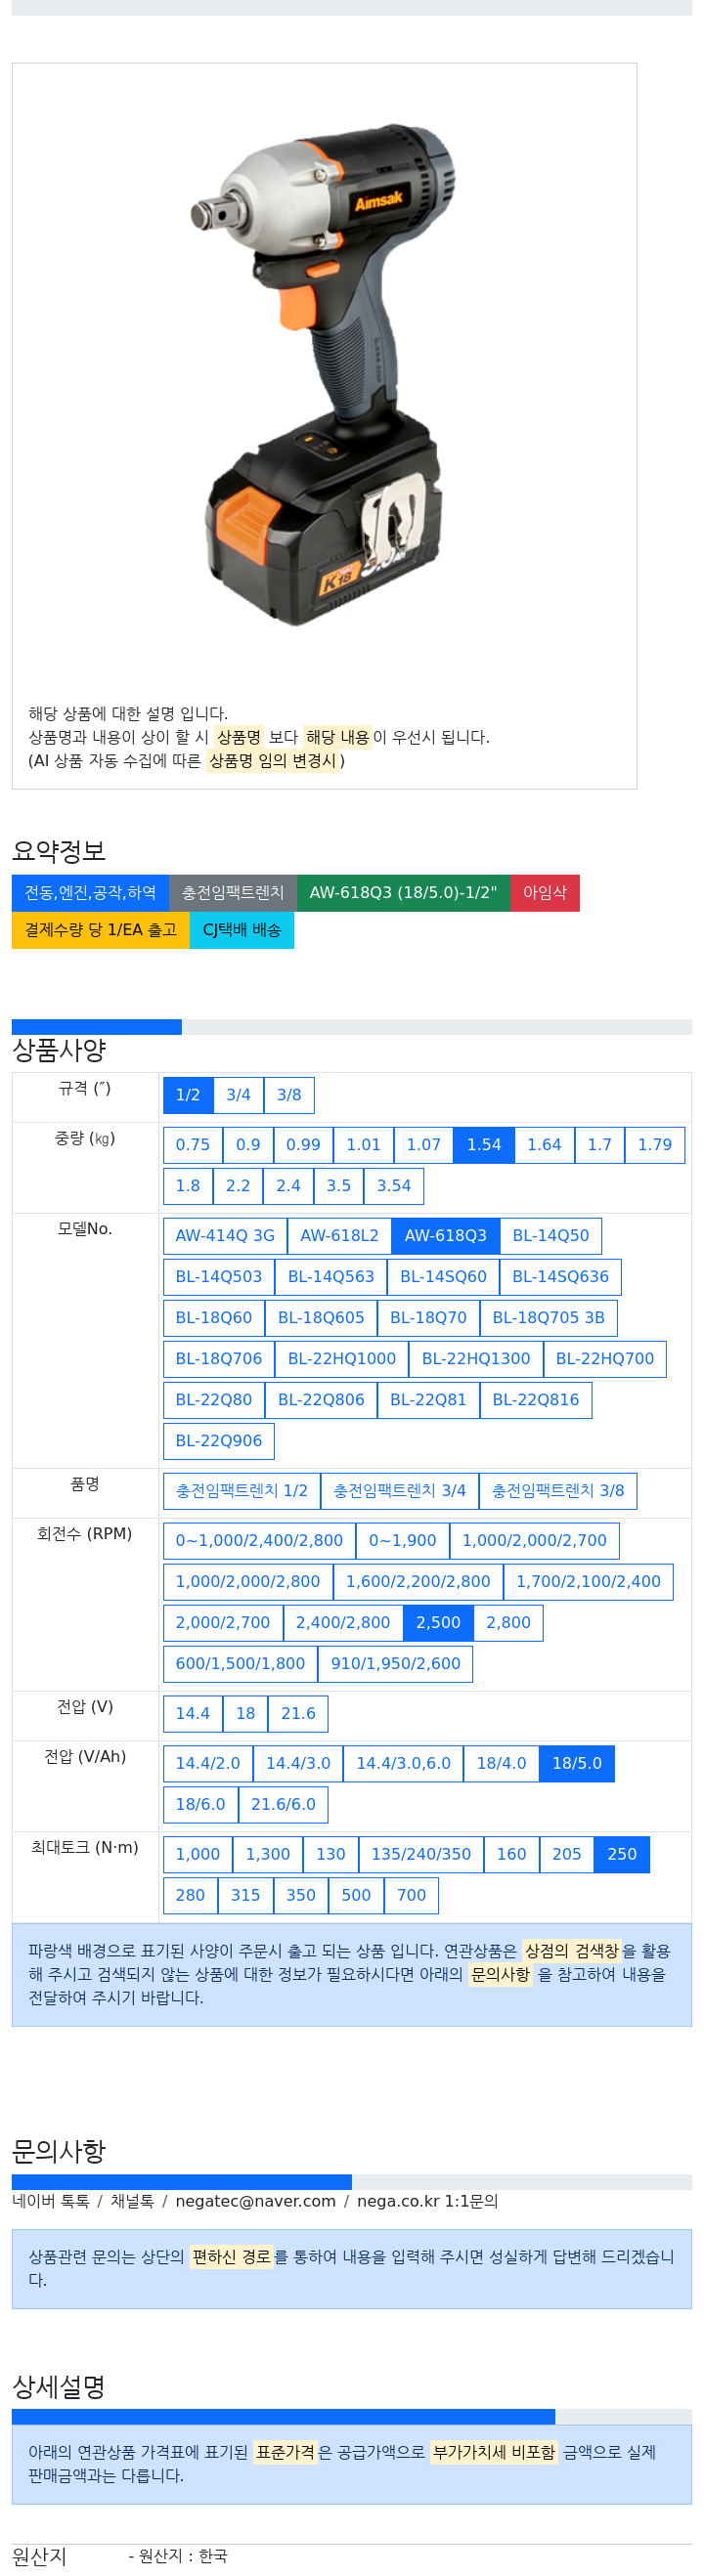
Task: Select 충전임팩트렌치 3/4 product name
Action: 399,1491
